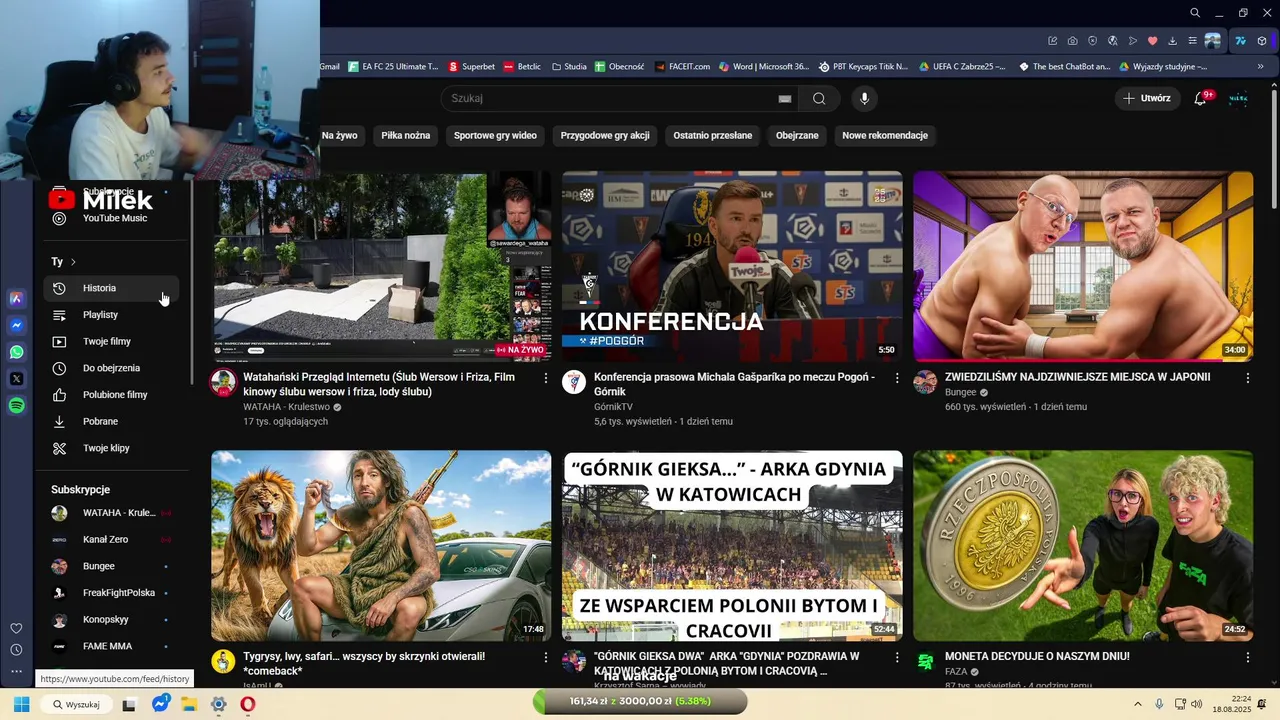Screen dimensions: 1280x720
Task: Select the Ostatnio przesłane chip
Action: (713, 135)
